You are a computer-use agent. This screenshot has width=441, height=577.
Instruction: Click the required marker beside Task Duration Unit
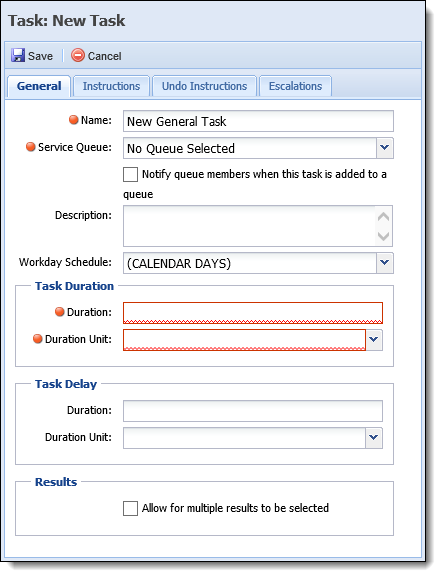click(x=38, y=339)
